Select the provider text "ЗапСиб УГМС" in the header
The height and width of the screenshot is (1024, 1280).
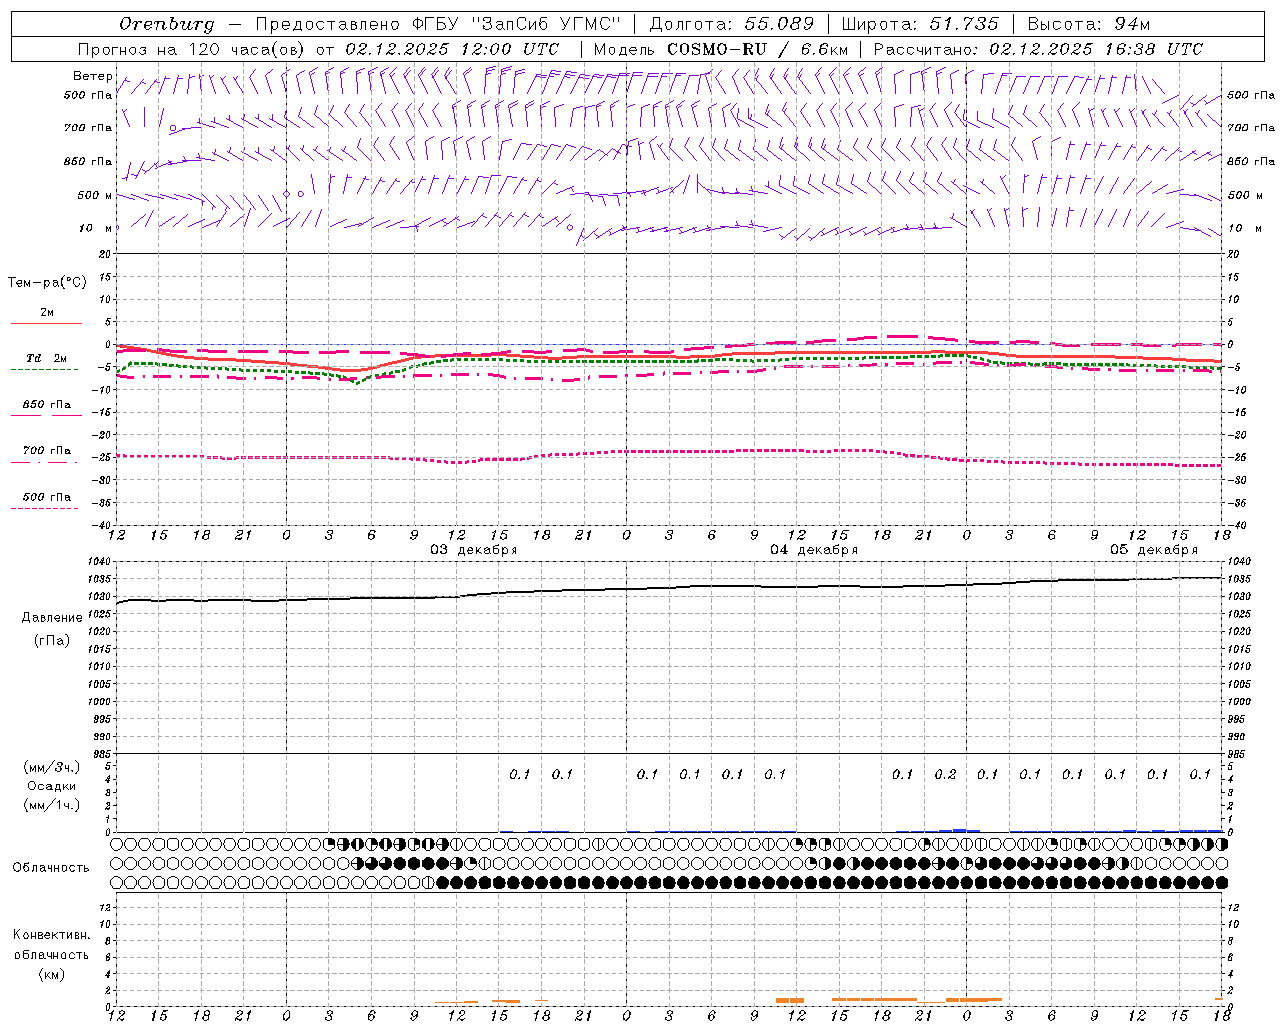pyautogui.click(x=546, y=24)
